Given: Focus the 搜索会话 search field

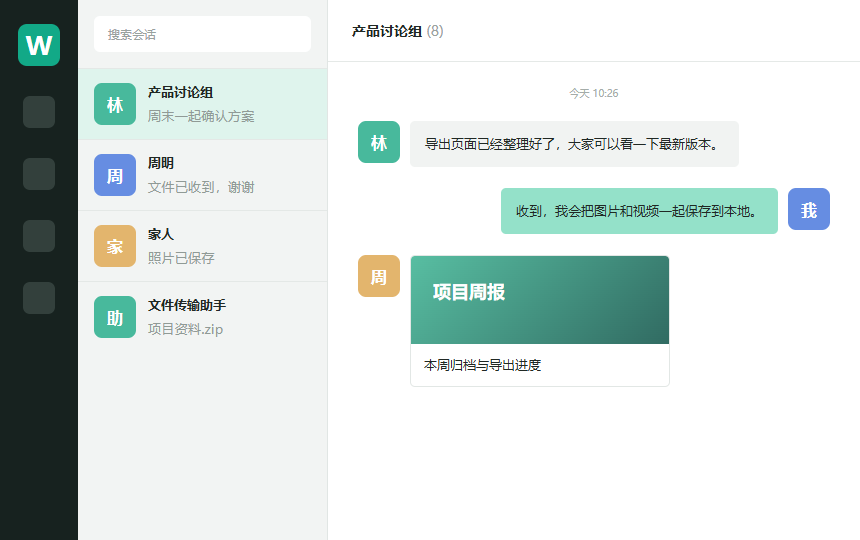Looking at the screenshot, I should coord(202,34).
